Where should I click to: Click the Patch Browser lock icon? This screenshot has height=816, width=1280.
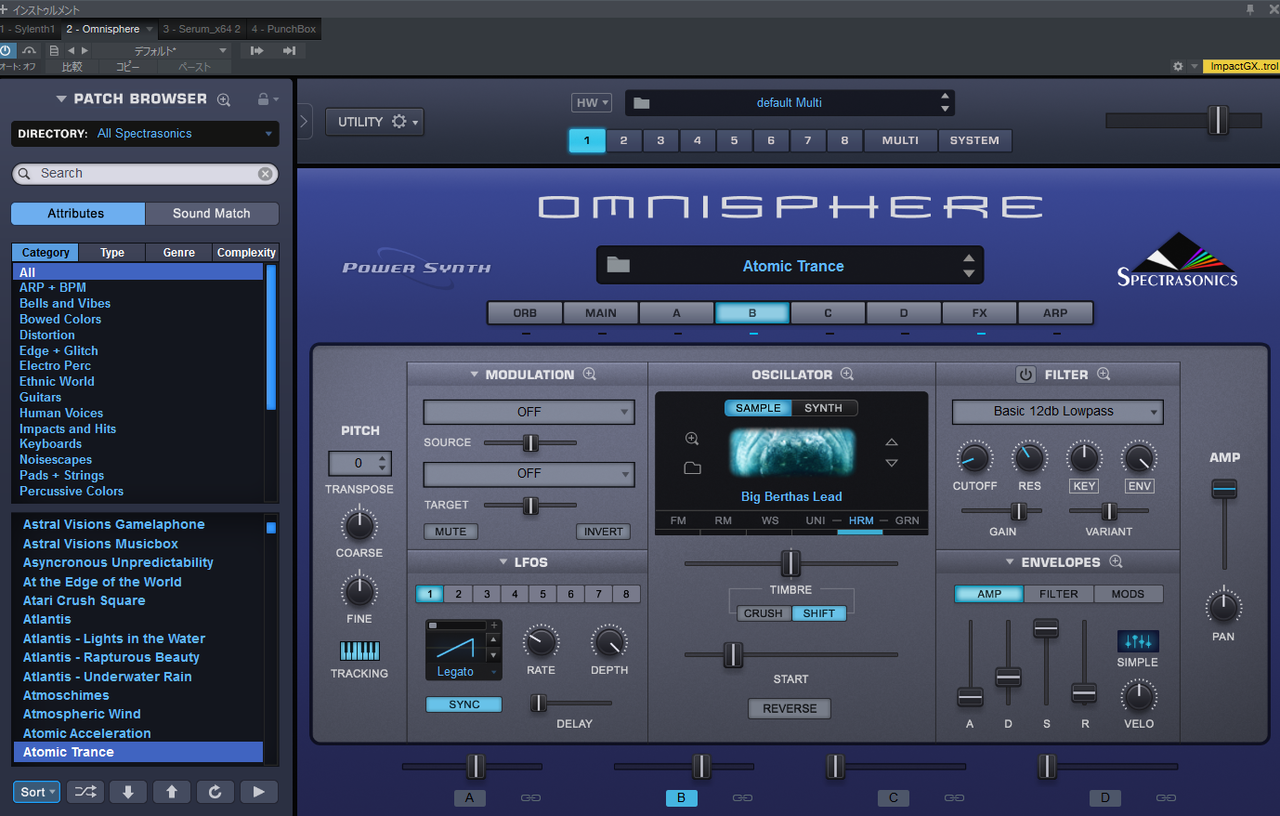[263, 99]
